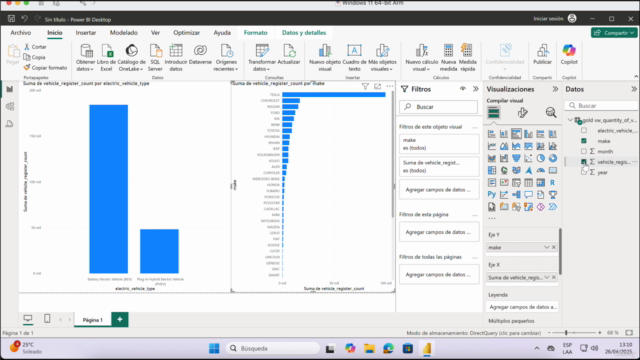Switch to Datos y detalles tab

pyautogui.click(x=304, y=33)
